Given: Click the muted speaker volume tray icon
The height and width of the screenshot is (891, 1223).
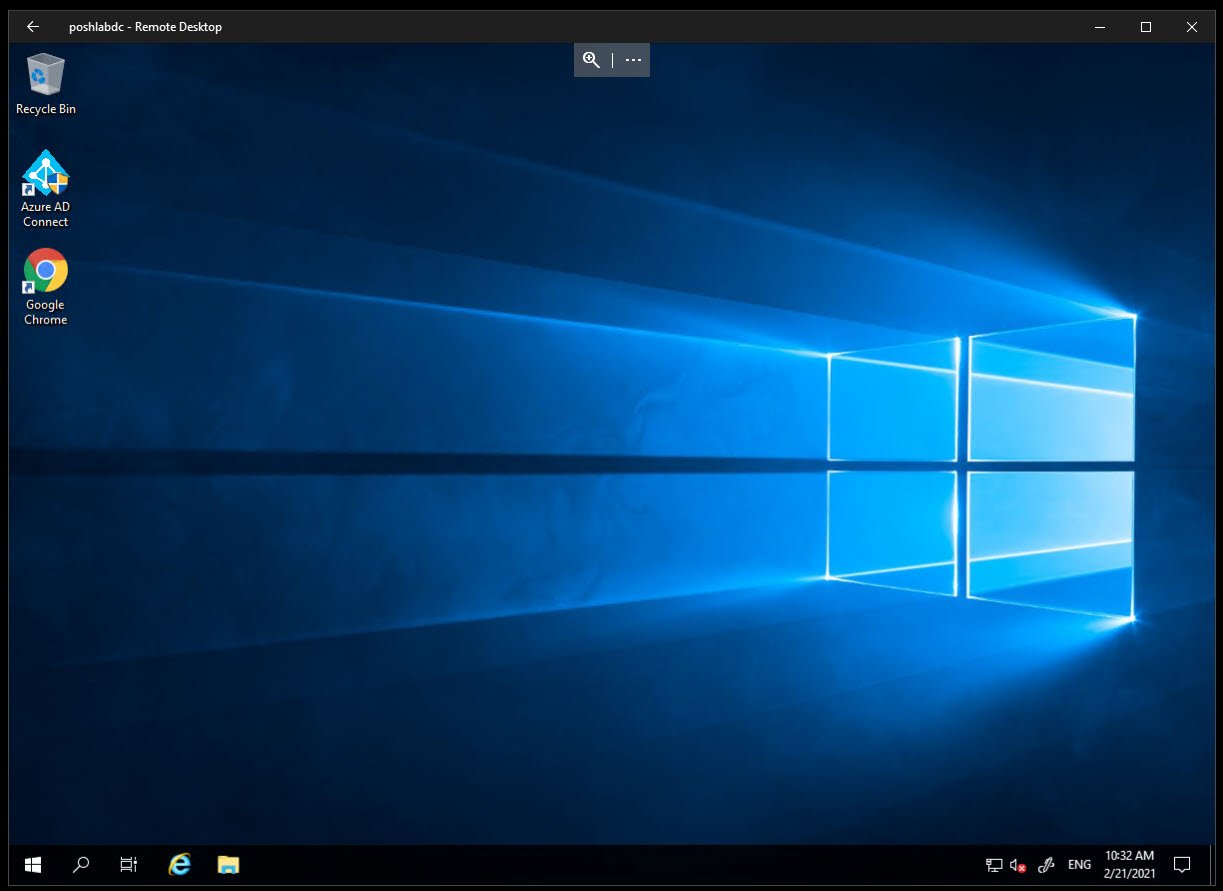Looking at the screenshot, I should (1018, 865).
